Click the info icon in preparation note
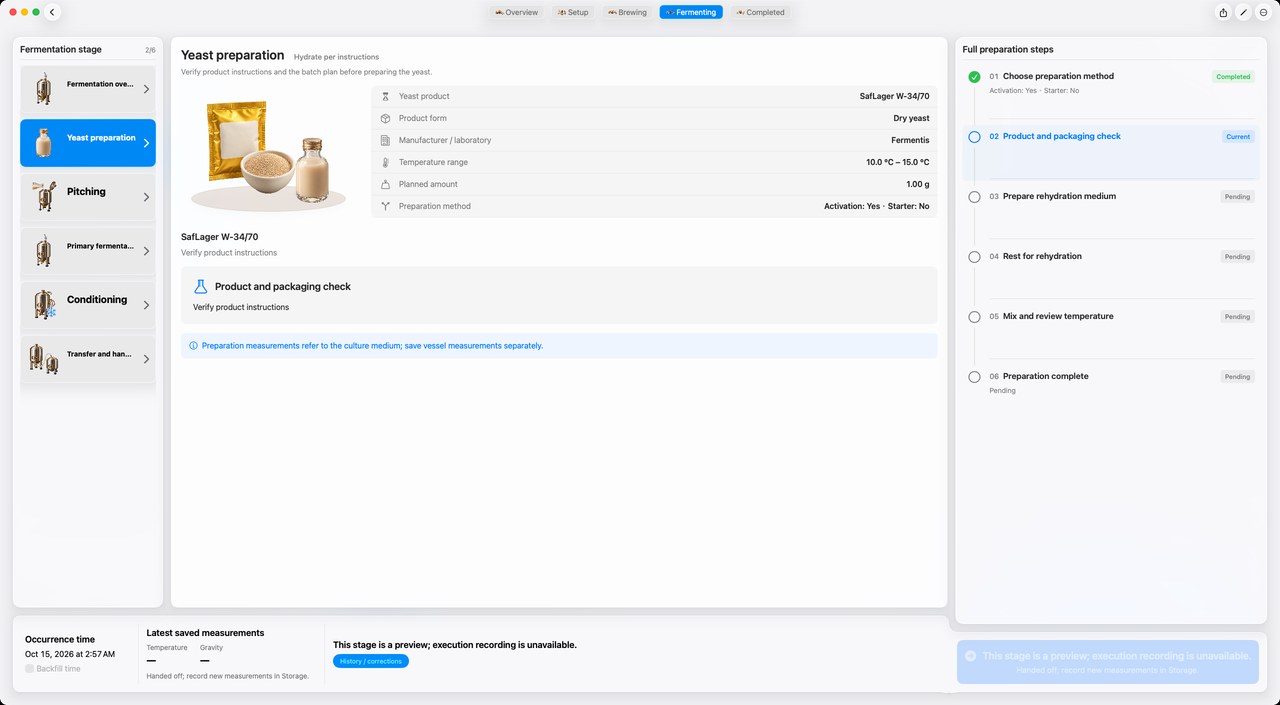1280x705 pixels. [193, 346]
